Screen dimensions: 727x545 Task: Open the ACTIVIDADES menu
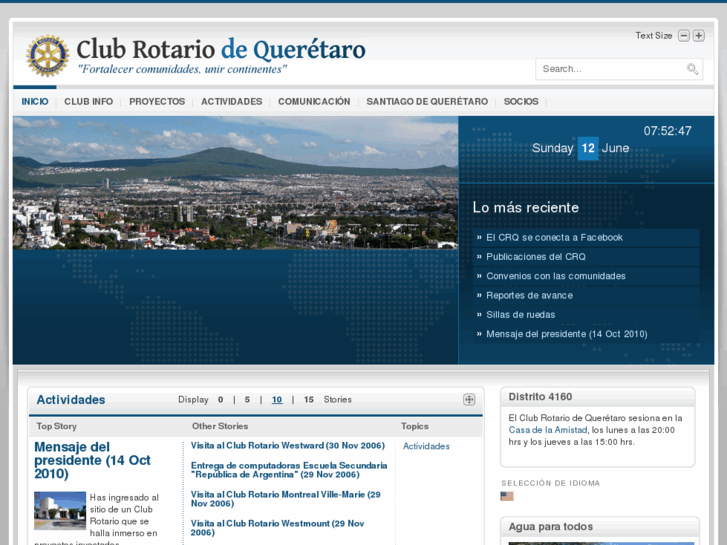click(232, 102)
